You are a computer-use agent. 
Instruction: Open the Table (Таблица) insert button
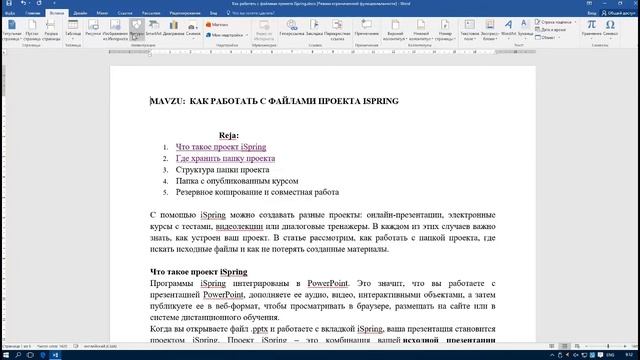pyautogui.click(x=73, y=30)
